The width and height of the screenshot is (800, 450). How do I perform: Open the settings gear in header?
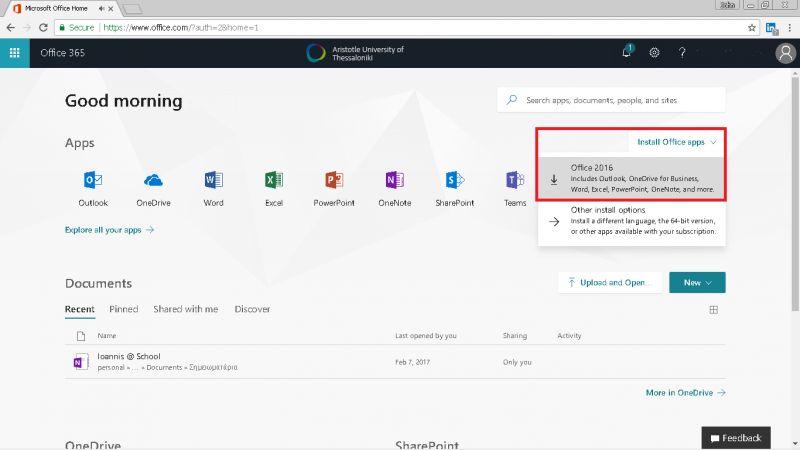coord(654,53)
